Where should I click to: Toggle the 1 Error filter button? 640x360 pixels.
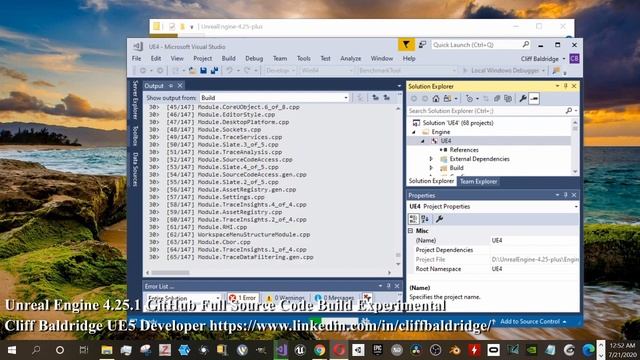click(243, 298)
